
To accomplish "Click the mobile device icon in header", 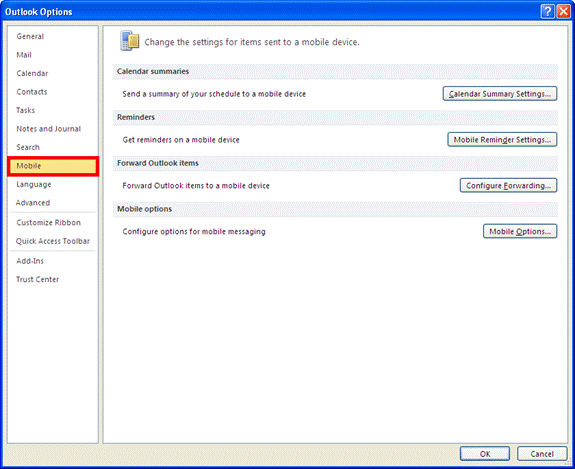I will click(x=129, y=41).
